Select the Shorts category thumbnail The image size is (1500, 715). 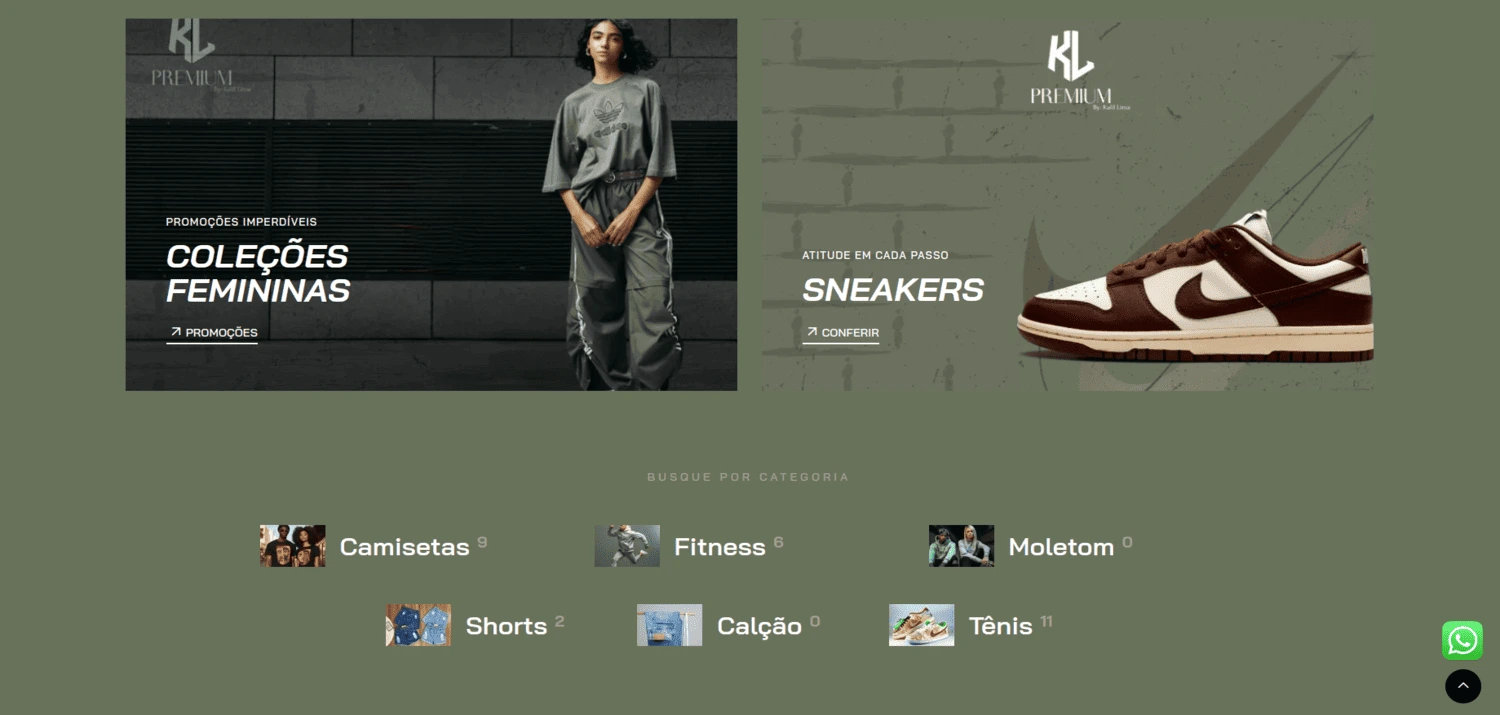(x=418, y=625)
